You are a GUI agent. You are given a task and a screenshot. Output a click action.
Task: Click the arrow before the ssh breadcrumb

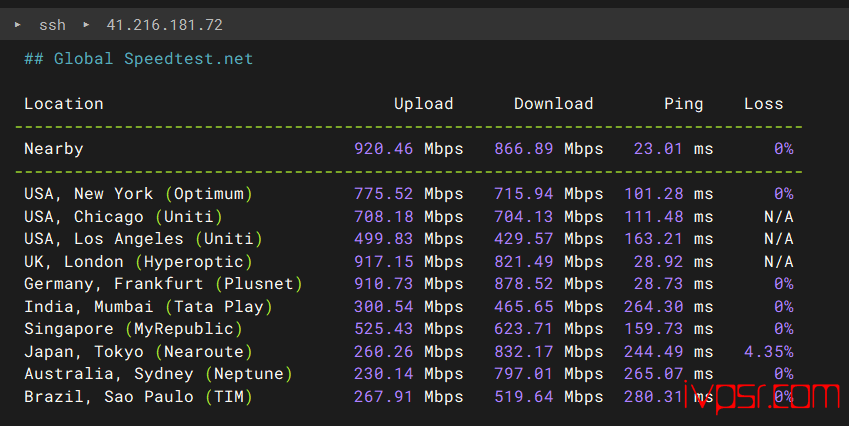coord(18,24)
